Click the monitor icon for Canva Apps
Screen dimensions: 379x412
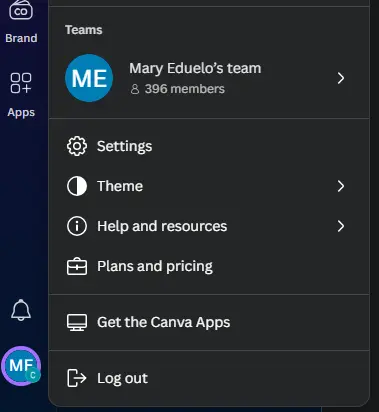pos(77,322)
